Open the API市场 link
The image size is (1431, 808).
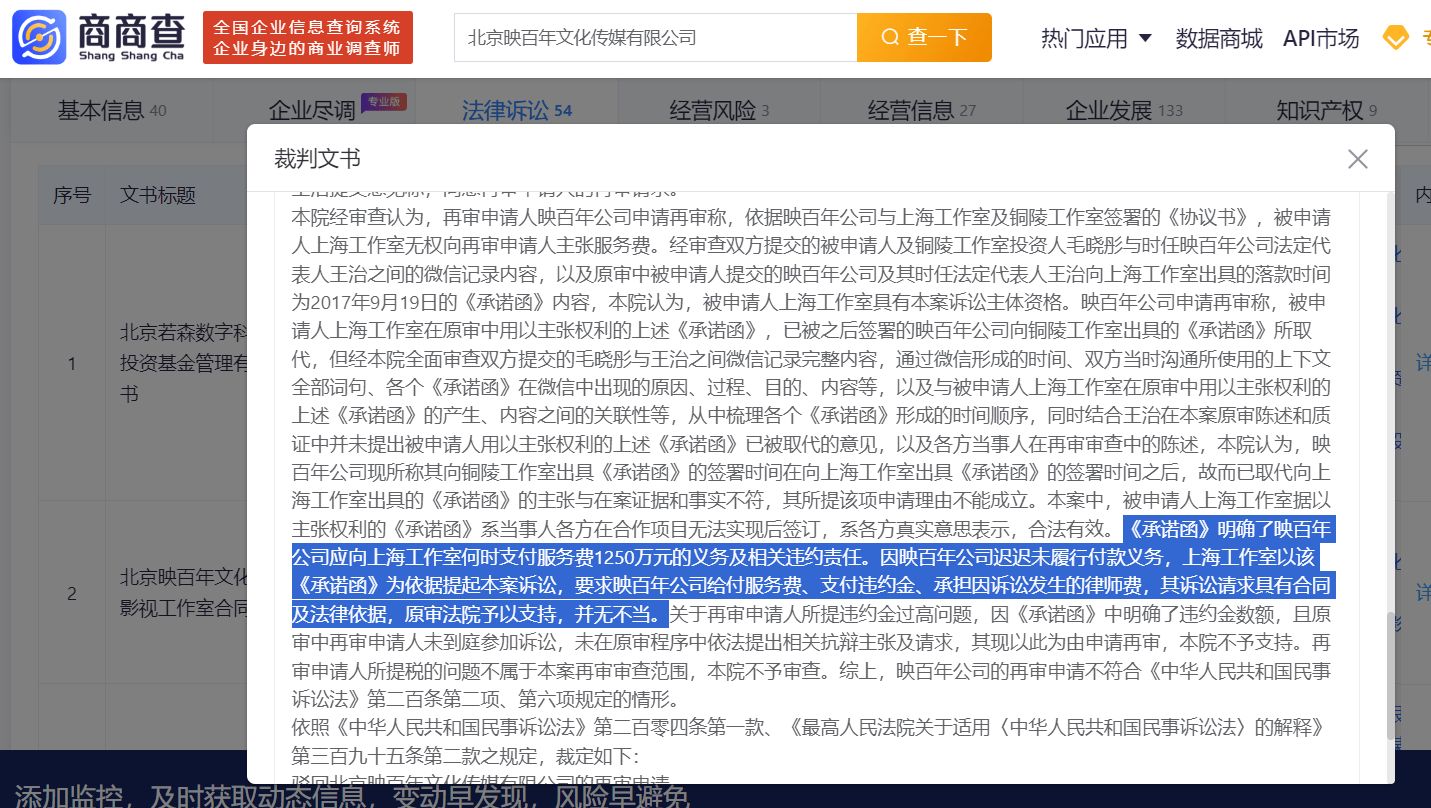1321,38
